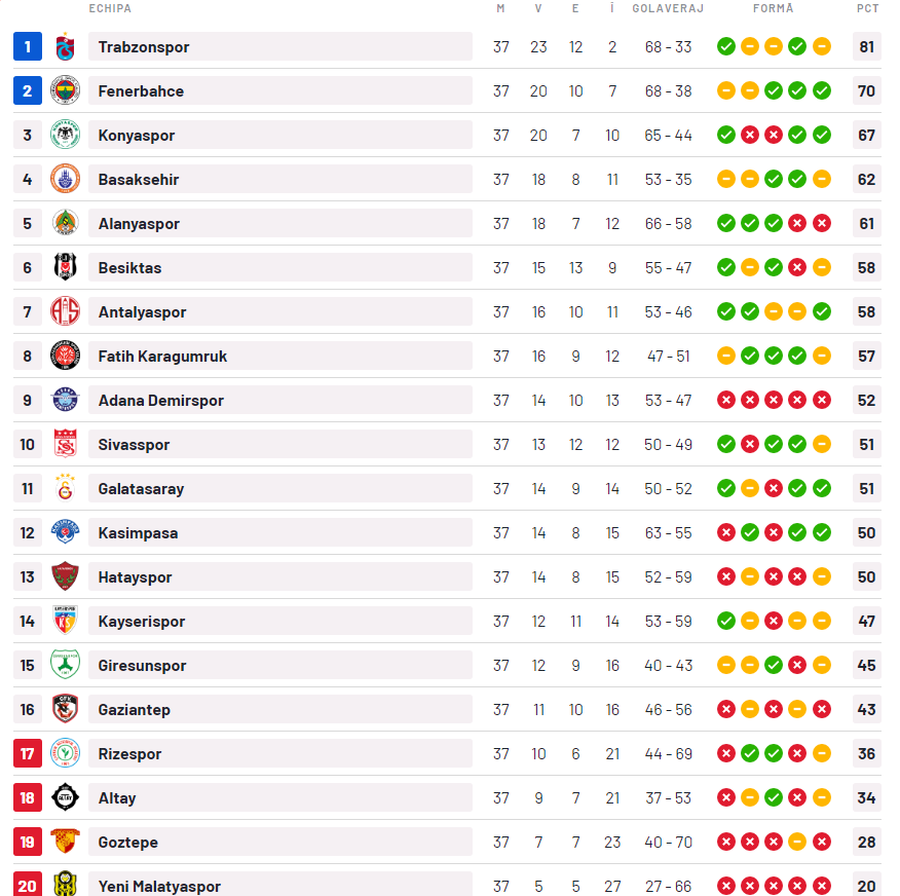Click Trabzonspor's first form indicator
The height and width of the screenshot is (896, 900).
[726, 46]
